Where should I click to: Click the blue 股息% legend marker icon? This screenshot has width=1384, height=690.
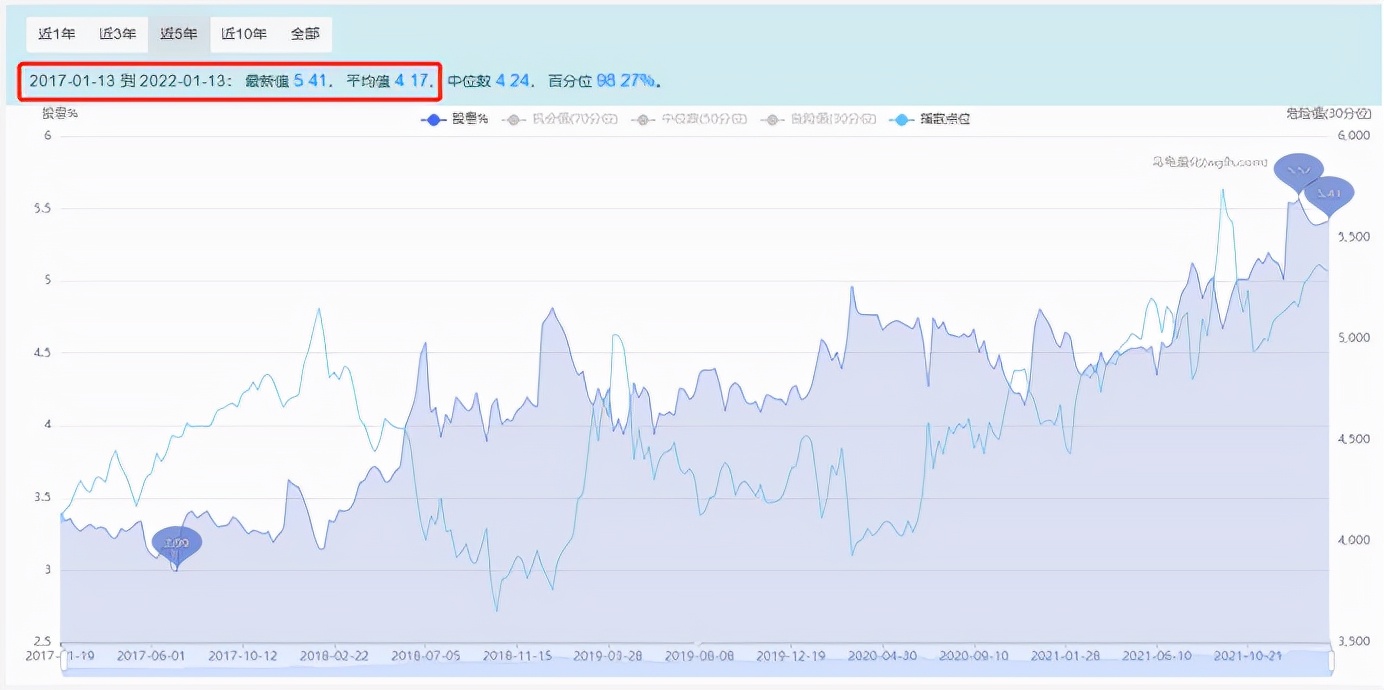pyautogui.click(x=433, y=119)
